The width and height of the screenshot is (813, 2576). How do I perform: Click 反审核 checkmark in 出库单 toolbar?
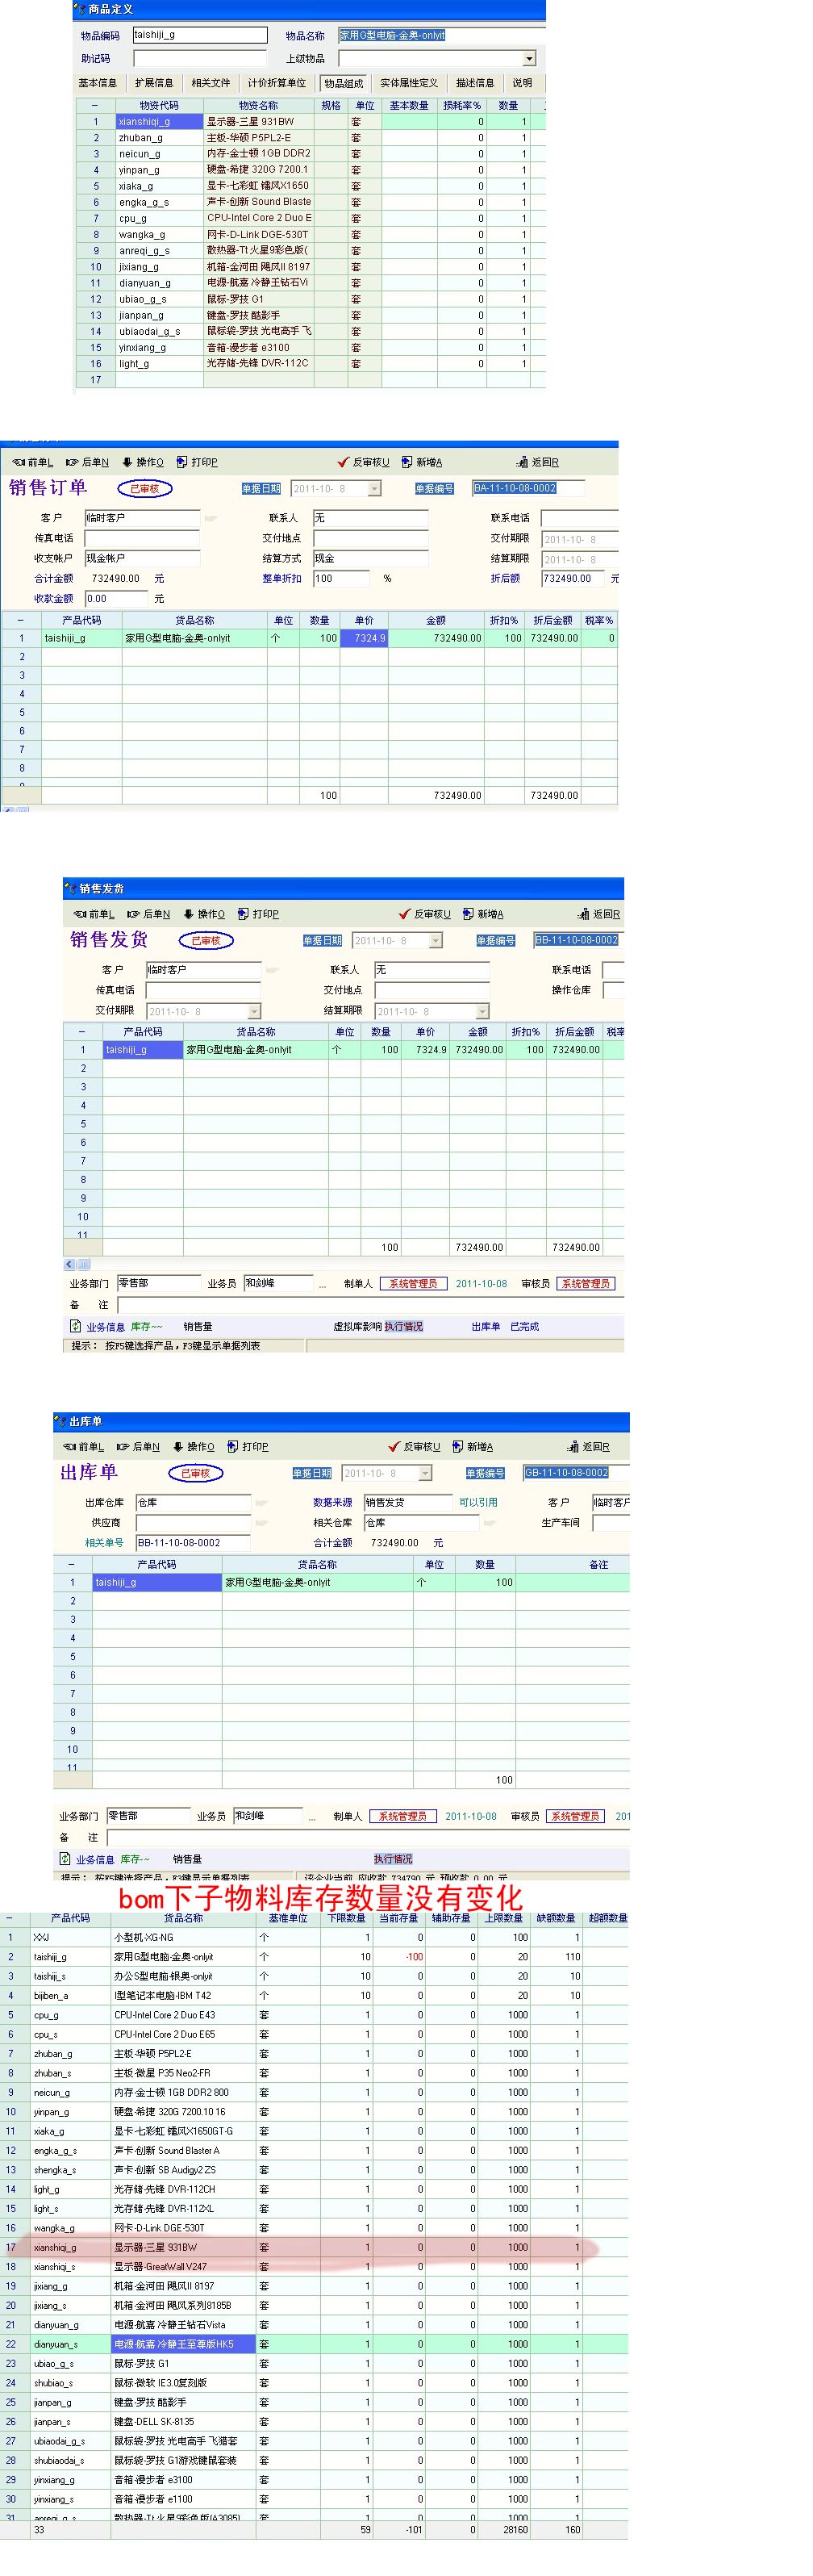click(394, 1446)
